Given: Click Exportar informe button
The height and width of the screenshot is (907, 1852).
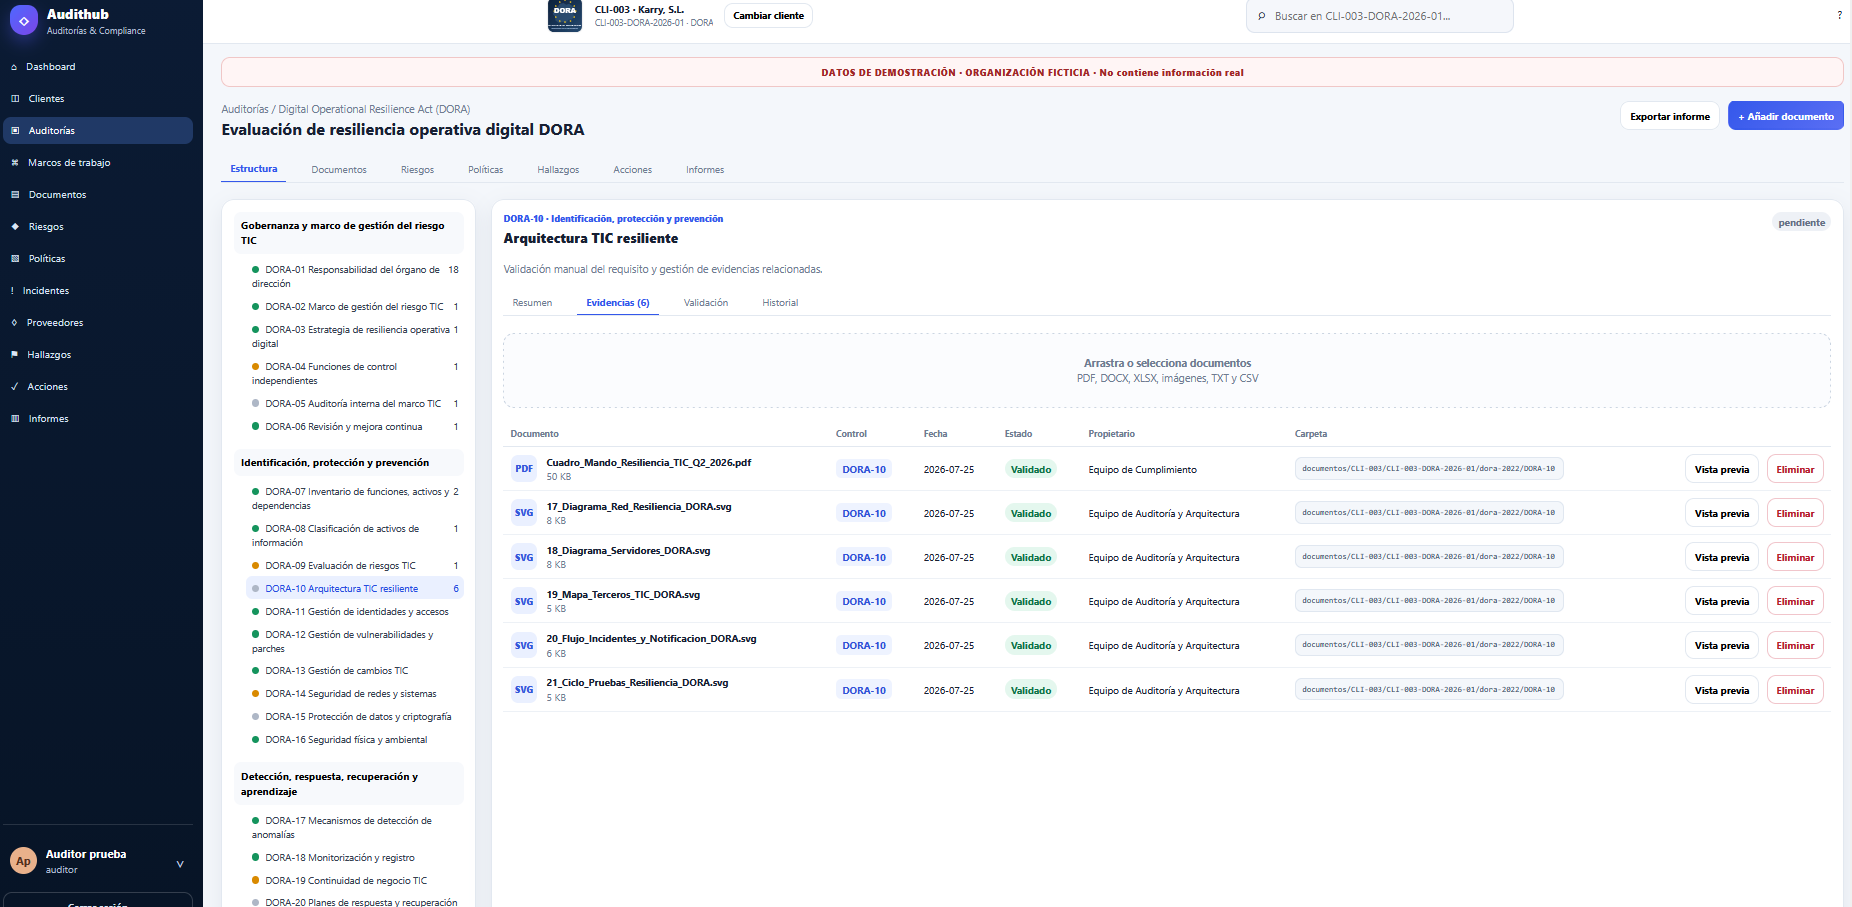Looking at the screenshot, I should click(x=1670, y=116).
